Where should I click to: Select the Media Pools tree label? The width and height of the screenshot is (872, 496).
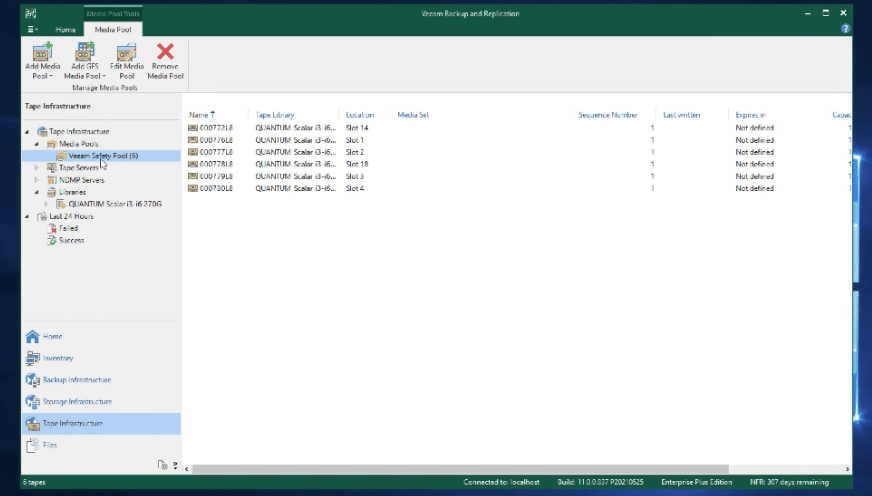pos(78,144)
